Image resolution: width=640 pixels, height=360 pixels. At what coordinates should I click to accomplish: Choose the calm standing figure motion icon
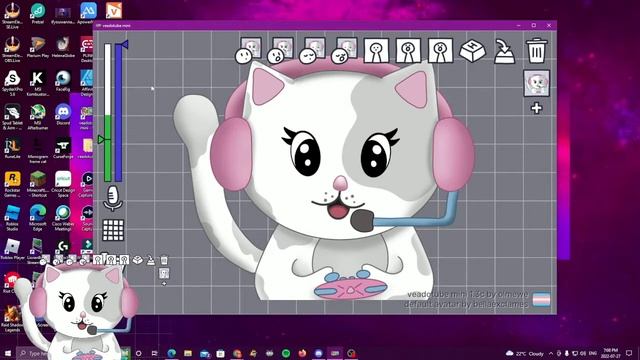tap(376, 51)
